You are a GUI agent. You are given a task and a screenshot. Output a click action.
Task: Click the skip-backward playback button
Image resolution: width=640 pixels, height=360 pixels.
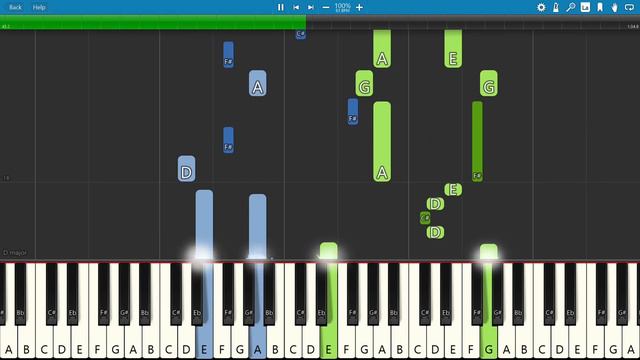[296, 7]
